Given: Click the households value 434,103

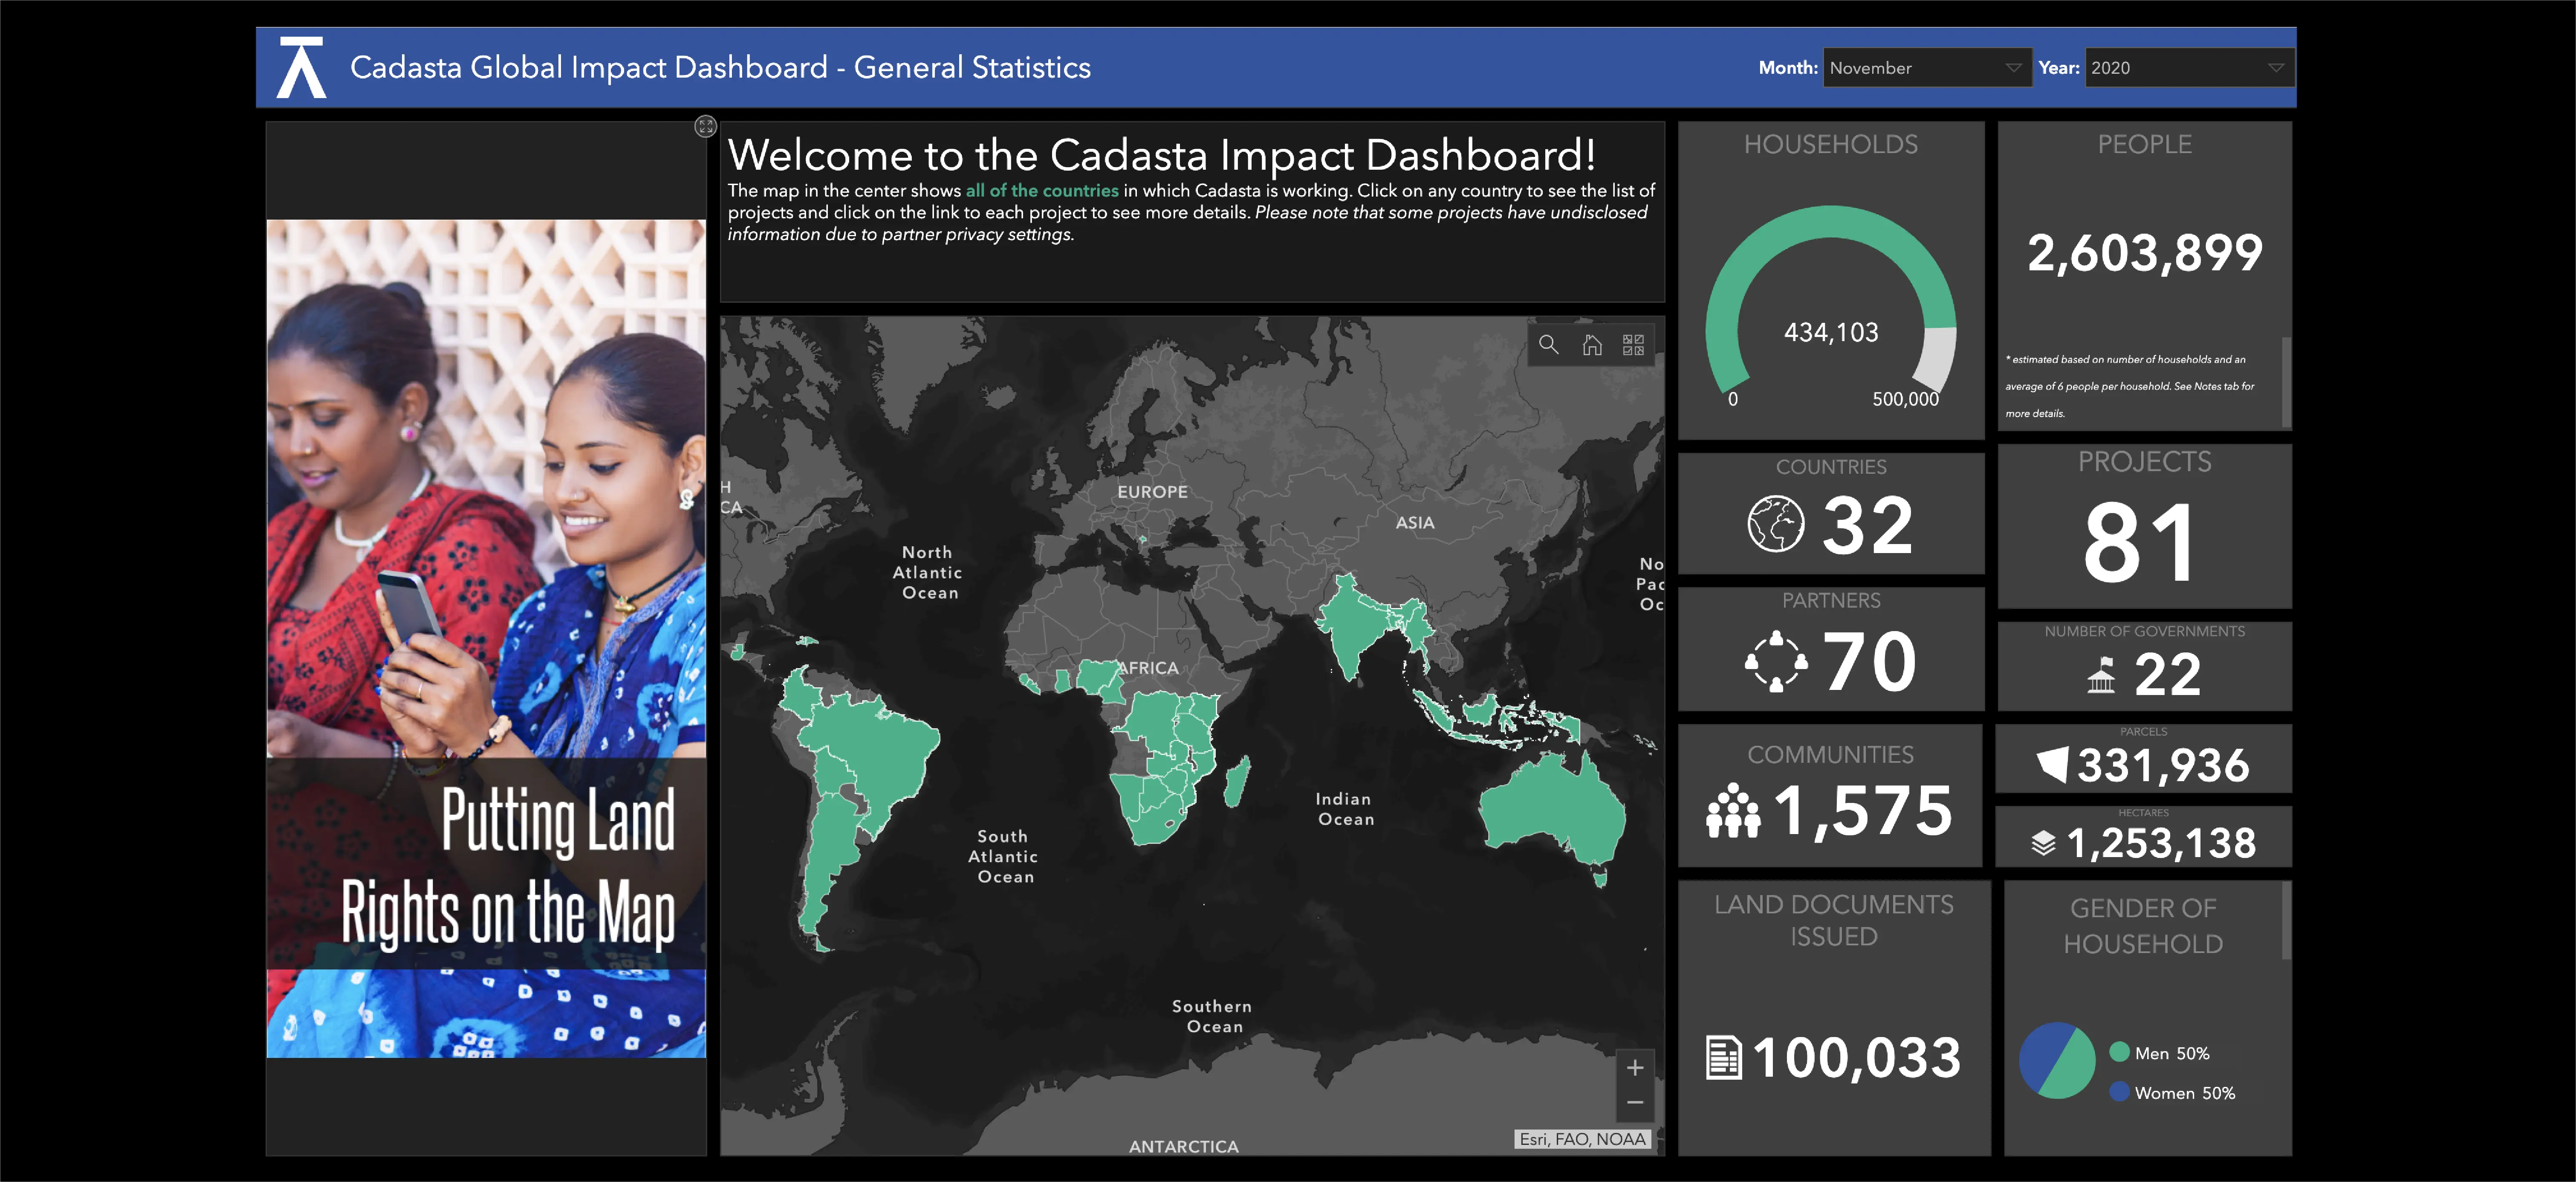Looking at the screenshot, I should pyautogui.click(x=1831, y=332).
